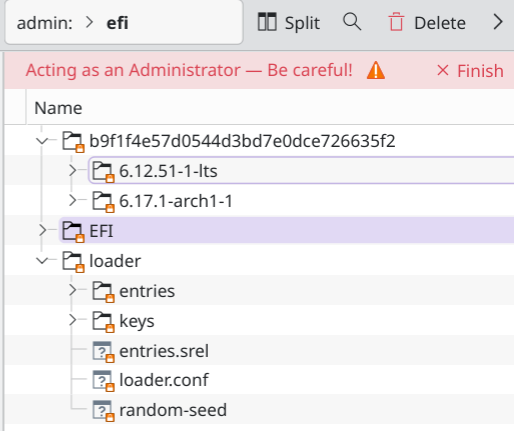Select the '6.12.51-1-lts' name text
This screenshot has height=431, width=514.
(x=168, y=171)
